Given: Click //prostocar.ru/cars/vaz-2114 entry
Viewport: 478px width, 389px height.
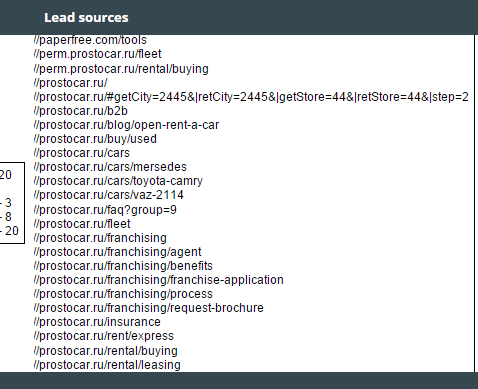Looking at the screenshot, I should coord(109,195).
